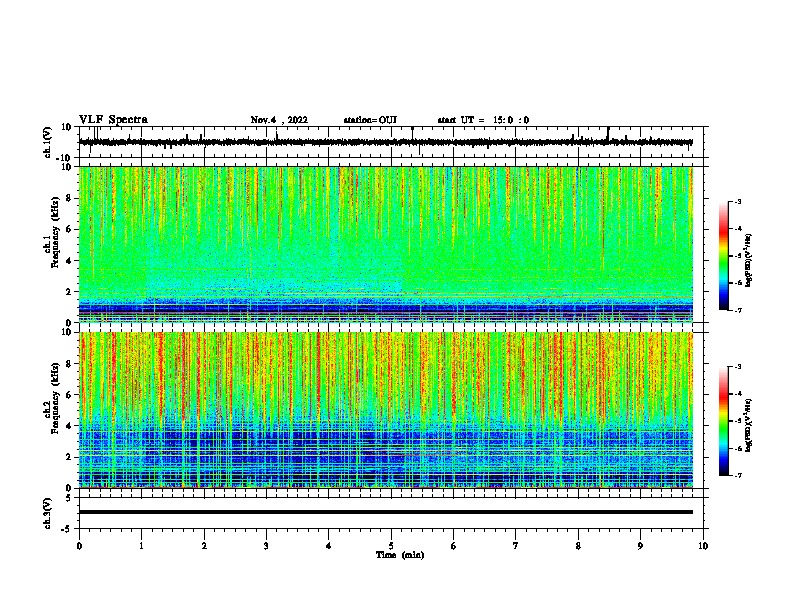Click time axis tick label "0"
This screenshot has height=612, width=792.
coord(79,546)
